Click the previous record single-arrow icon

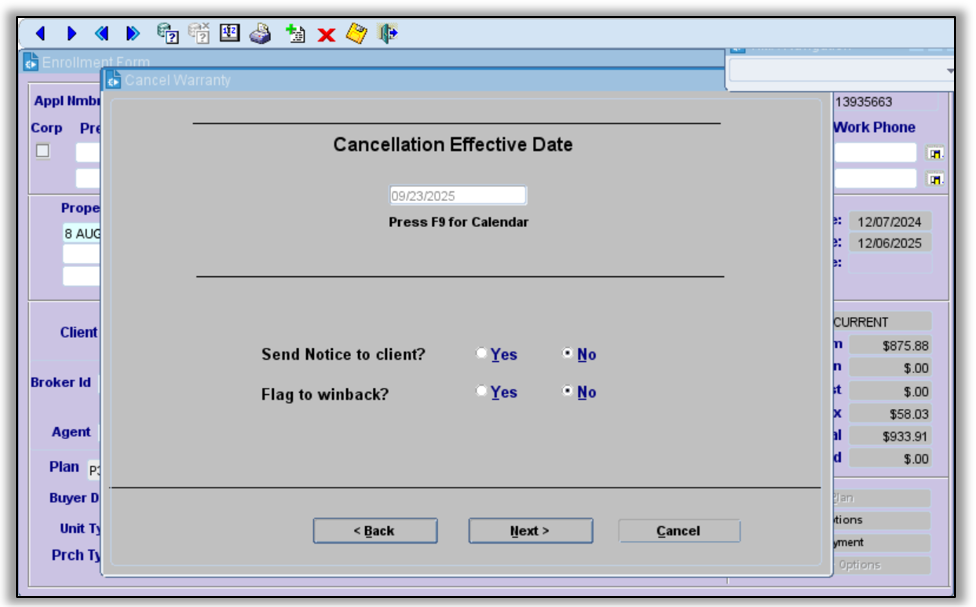pos(40,34)
